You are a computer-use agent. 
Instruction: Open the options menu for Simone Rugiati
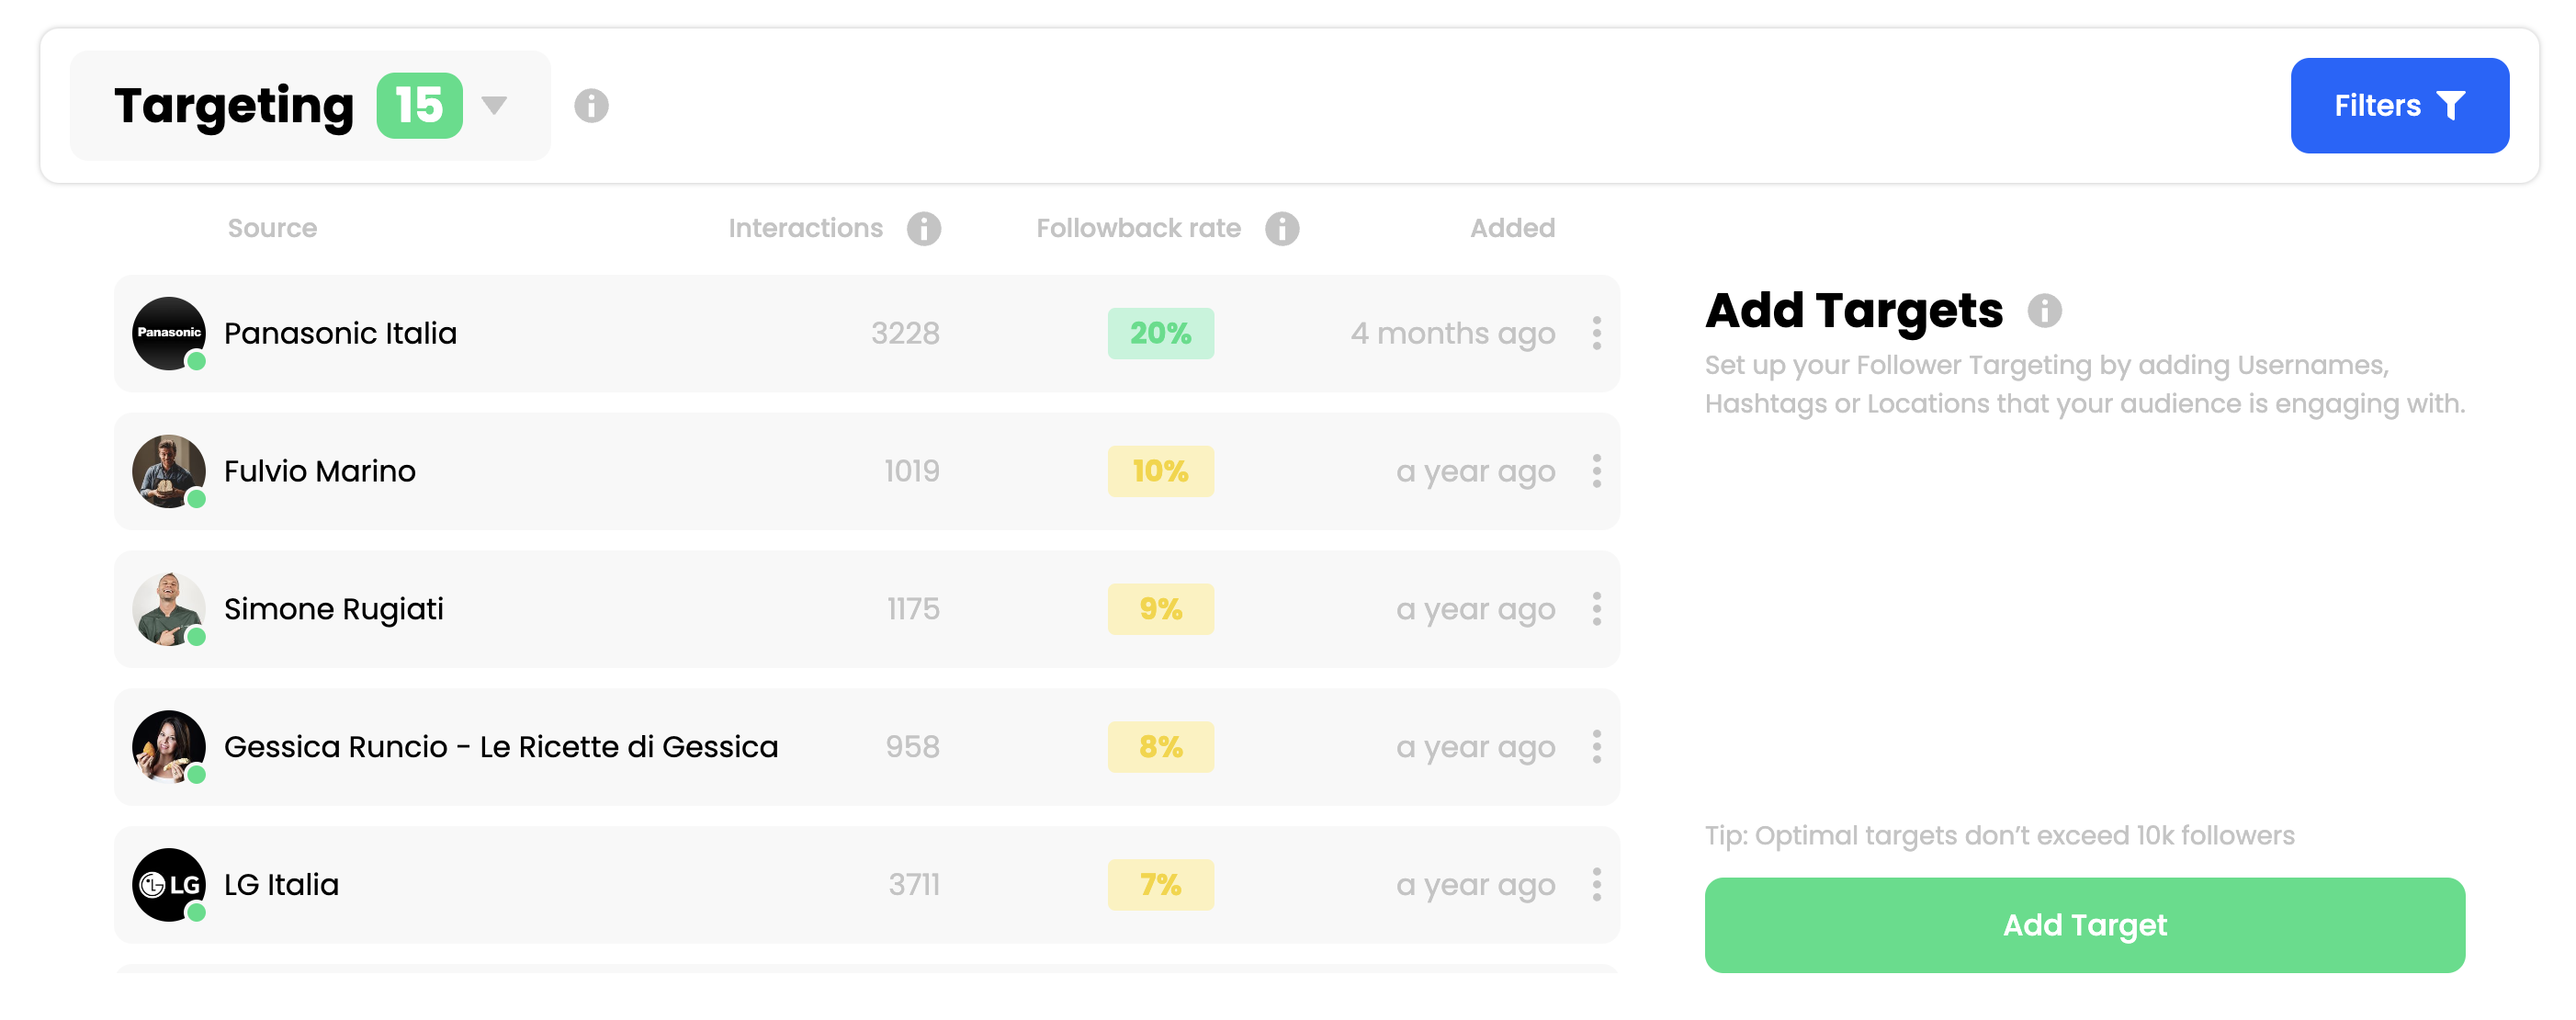point(1595,609)
